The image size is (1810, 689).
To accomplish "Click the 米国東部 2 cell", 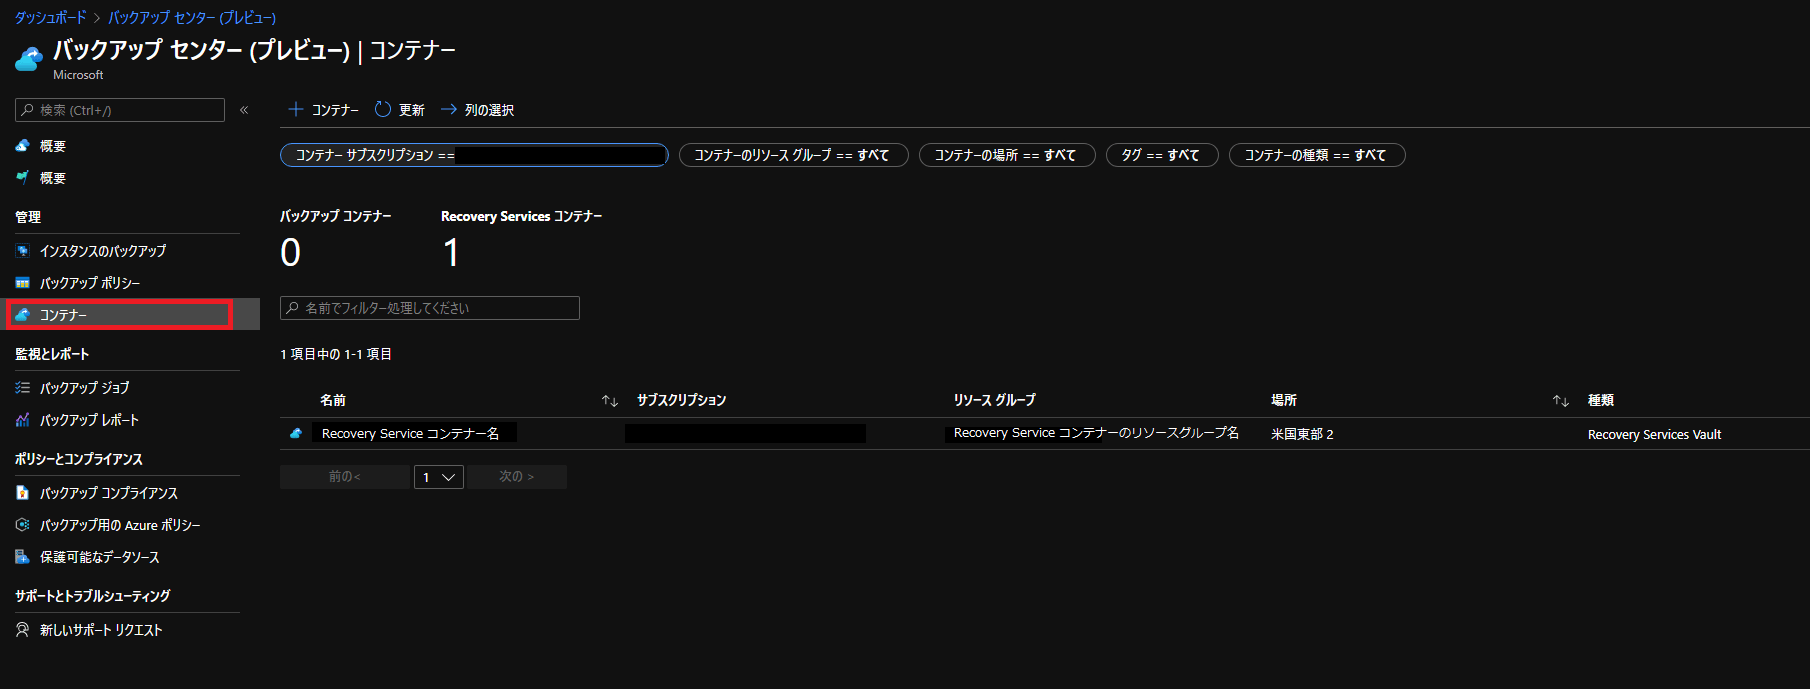I will [x=1302, y=434].
